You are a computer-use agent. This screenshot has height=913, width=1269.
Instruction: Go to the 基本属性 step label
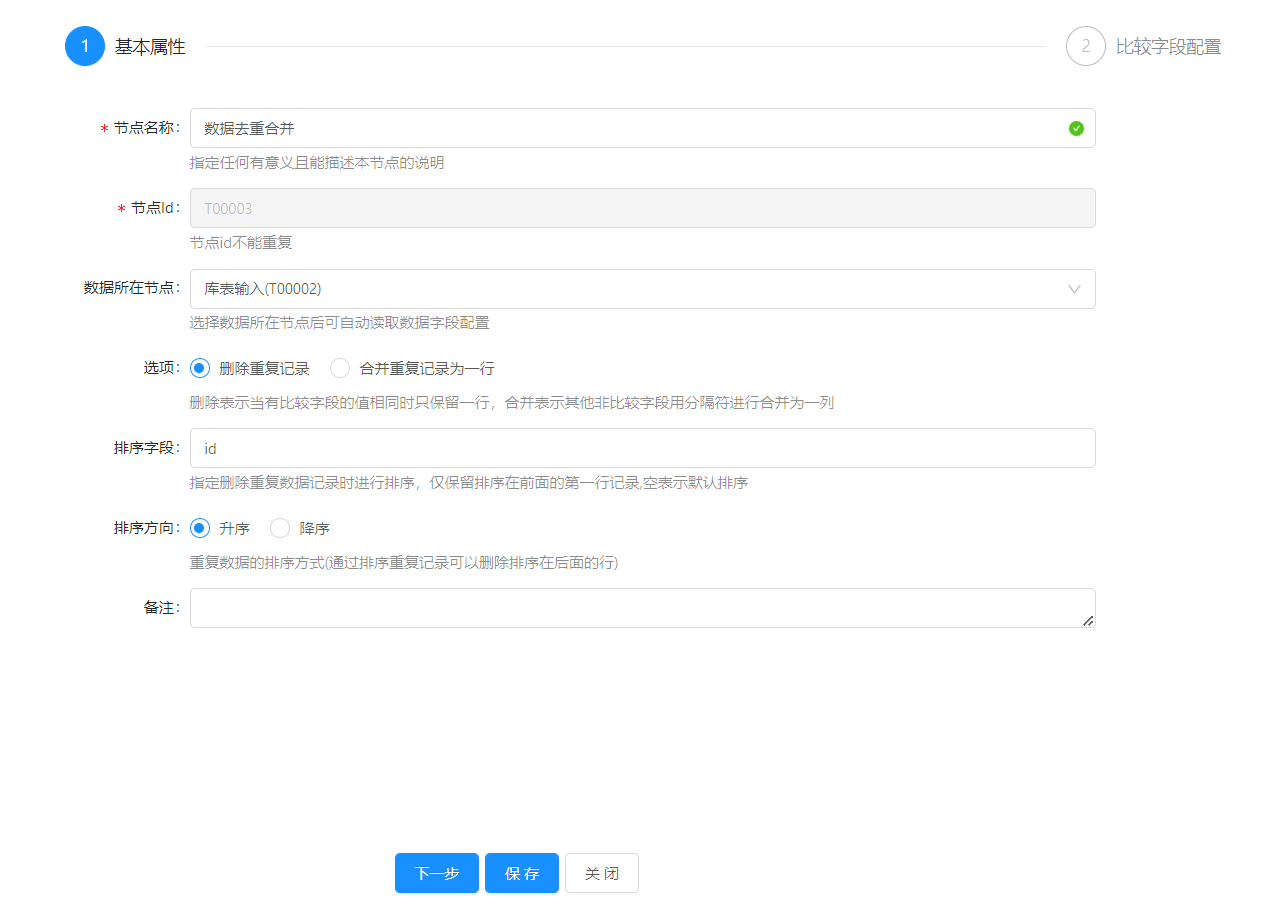[150, 47]
